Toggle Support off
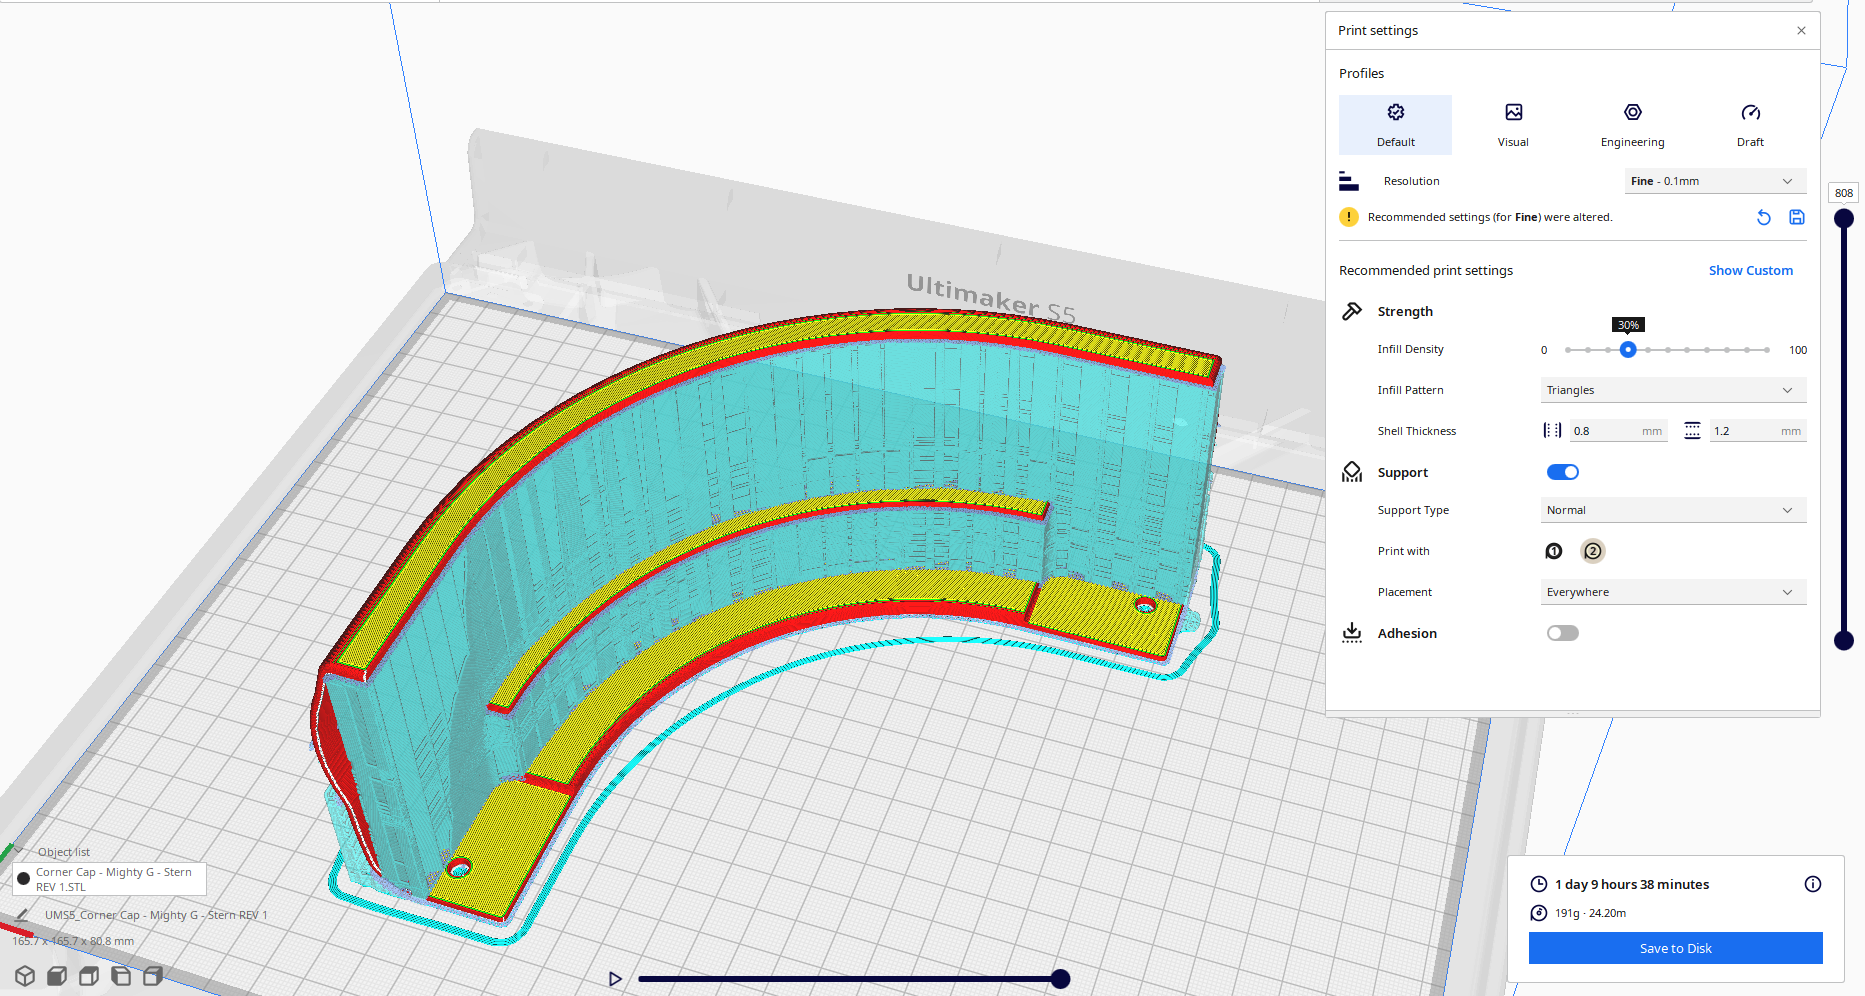The image size is (1865, 996). [x=1562, y=471]
